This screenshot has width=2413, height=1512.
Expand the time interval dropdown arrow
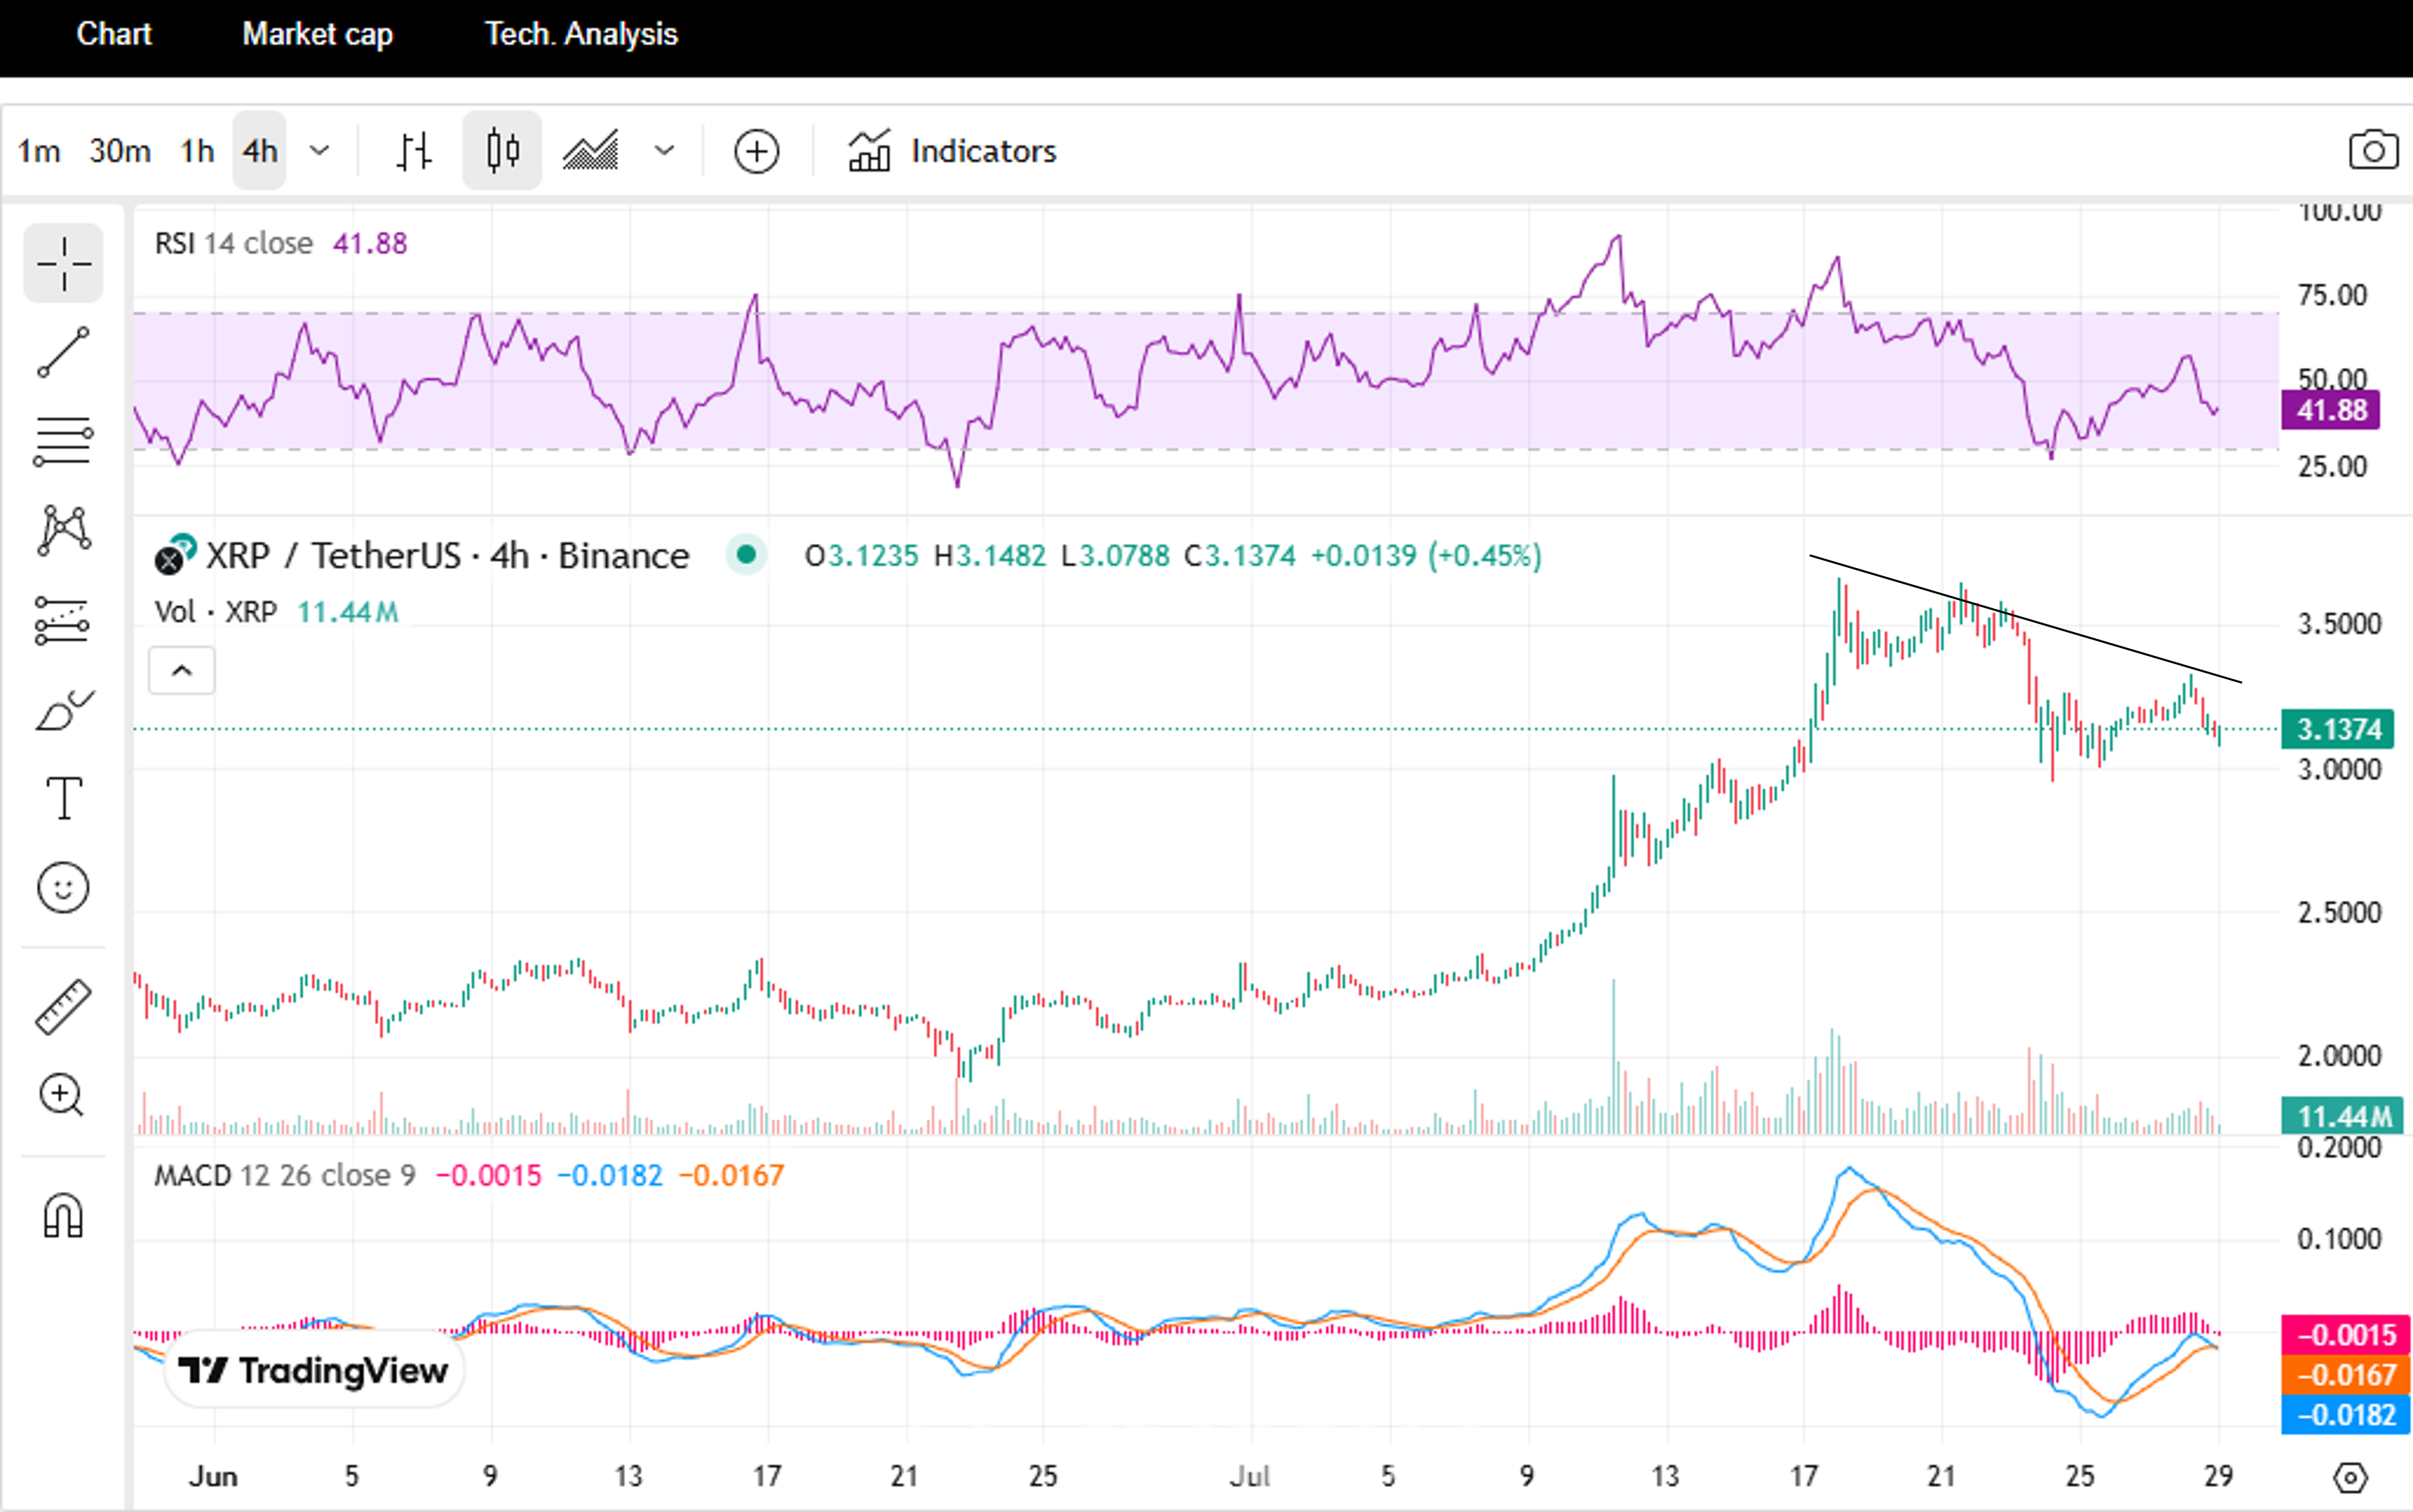(319, 151)
